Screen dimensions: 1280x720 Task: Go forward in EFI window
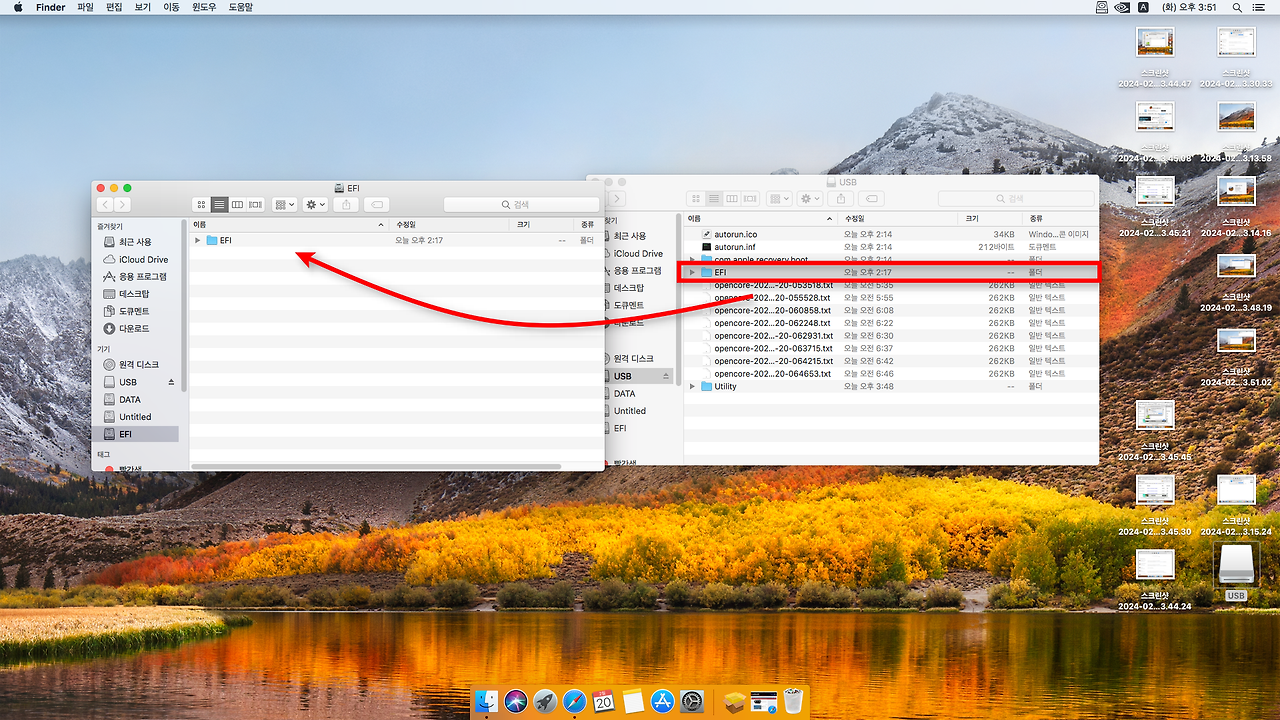coord(122,204)
